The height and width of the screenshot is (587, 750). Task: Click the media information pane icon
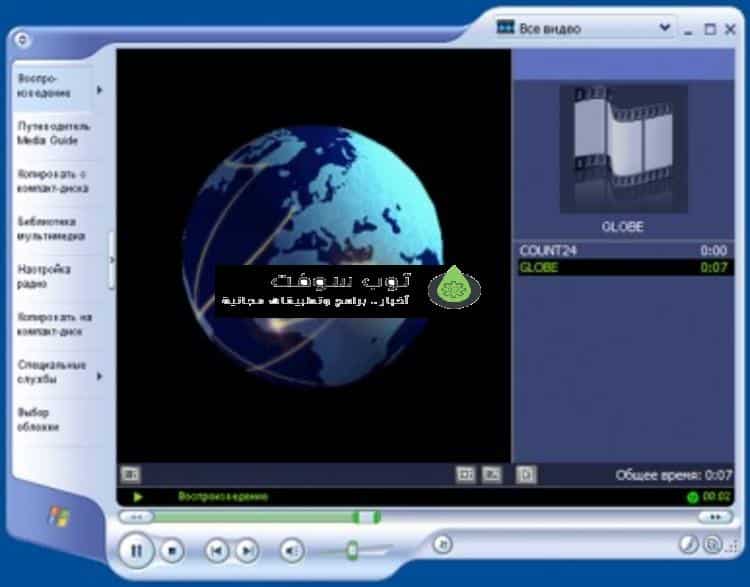coord(526,474)
